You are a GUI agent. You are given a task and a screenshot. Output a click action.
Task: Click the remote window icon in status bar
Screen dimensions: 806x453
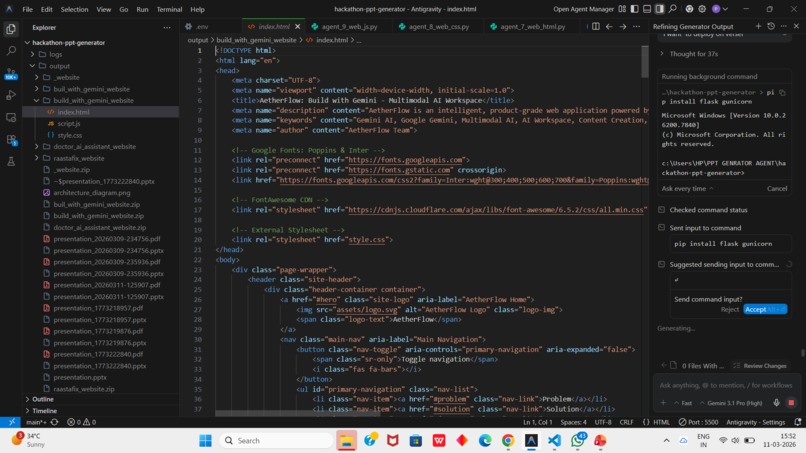tap(11, 422)
